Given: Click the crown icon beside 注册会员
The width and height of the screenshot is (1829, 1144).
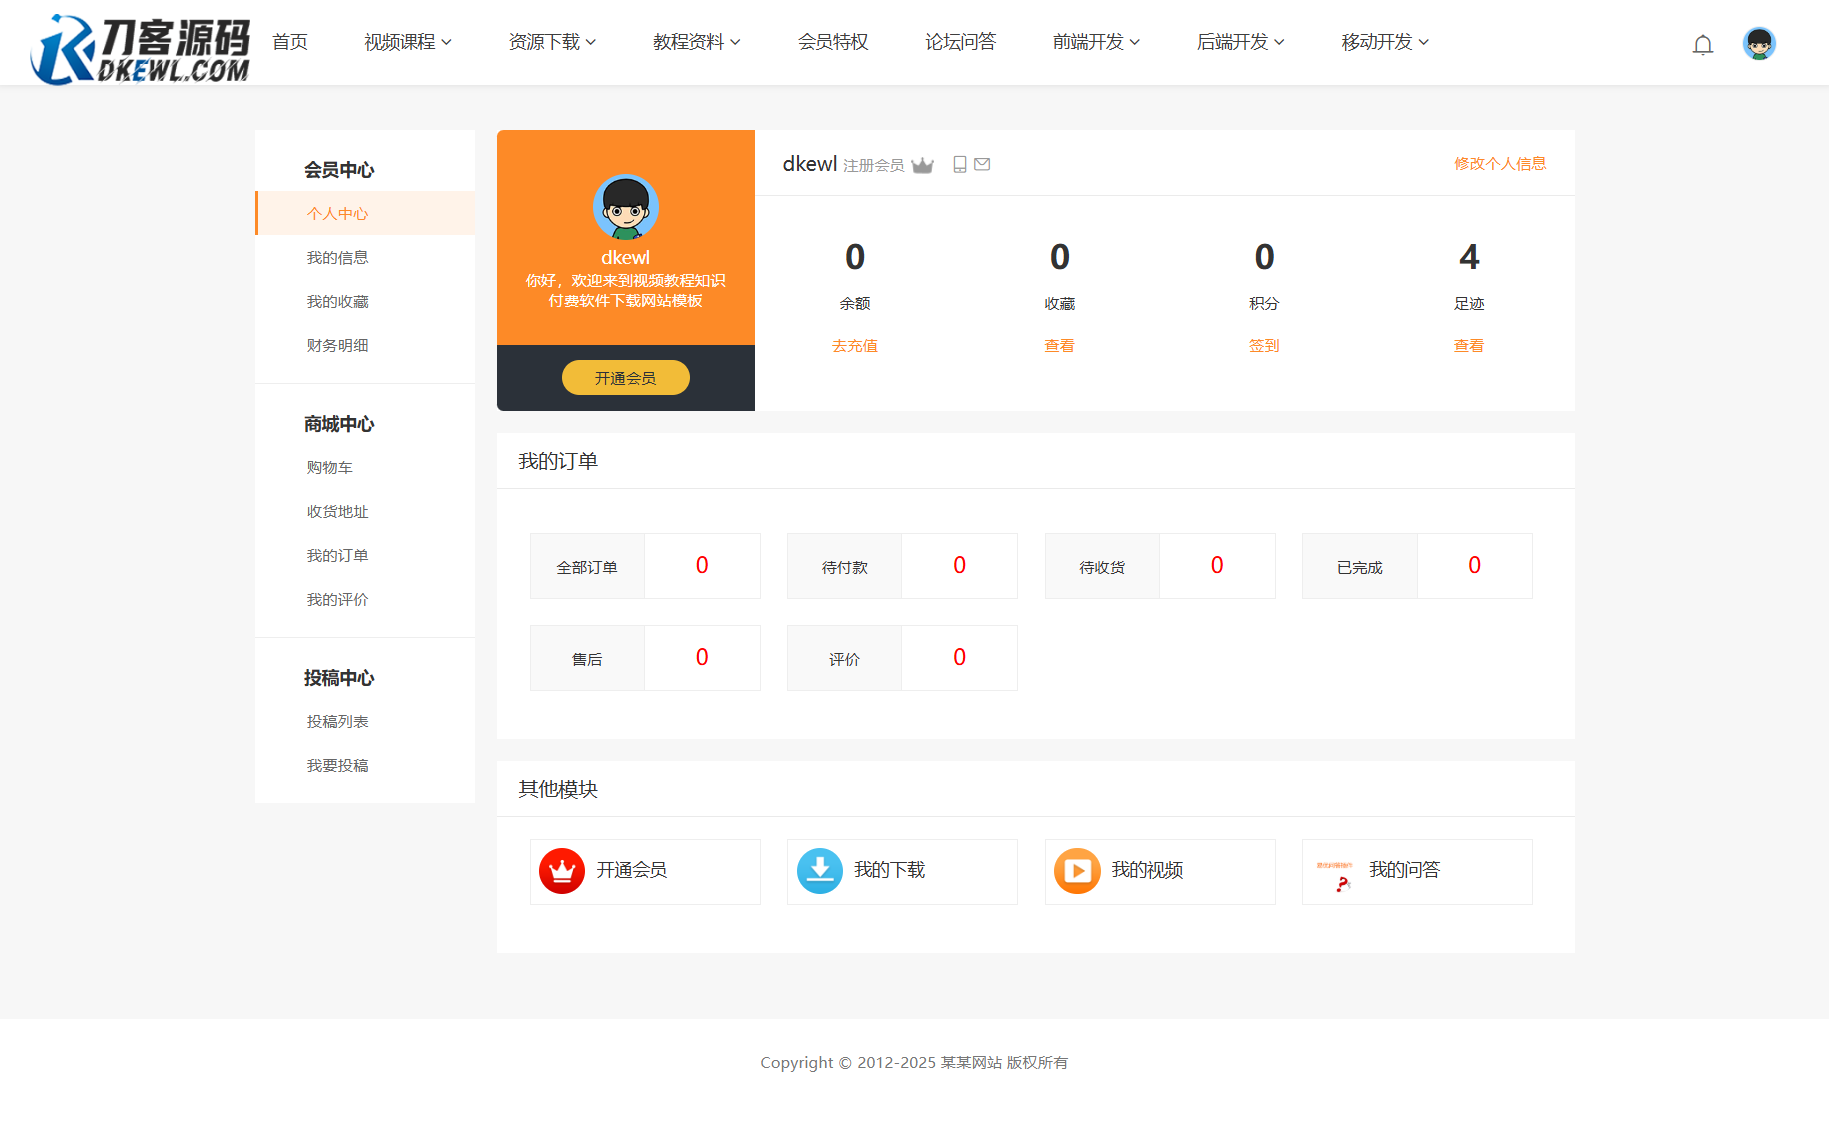Looking at the screenshot, I should 922,164.
